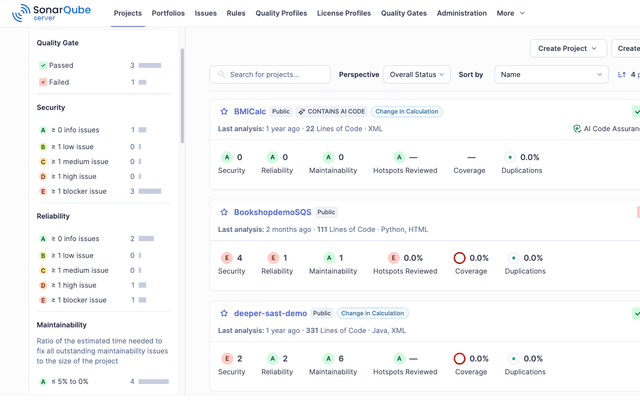Click BMICalc Reliability A rating badge
The width and height of the screenshot is (640, 400).
point(272,157)
